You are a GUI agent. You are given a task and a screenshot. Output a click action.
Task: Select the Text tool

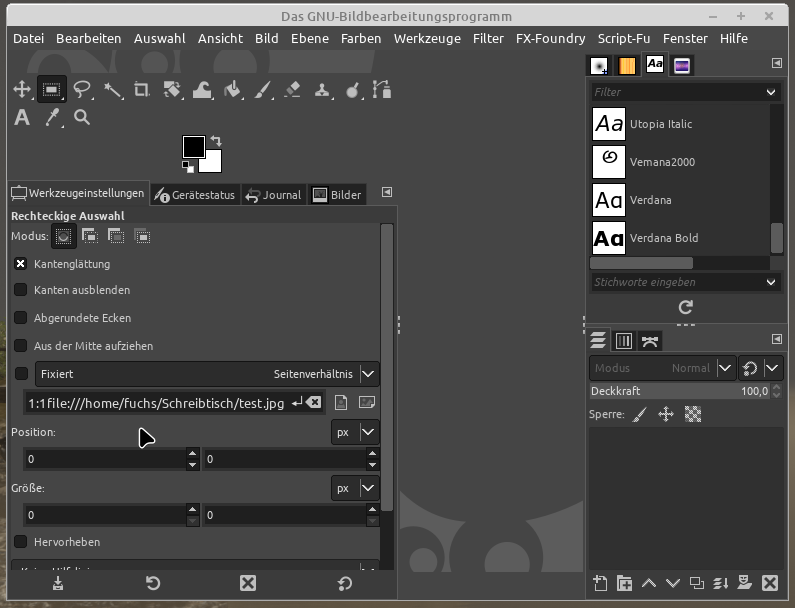pyautogui.click(x=22, y=118)
